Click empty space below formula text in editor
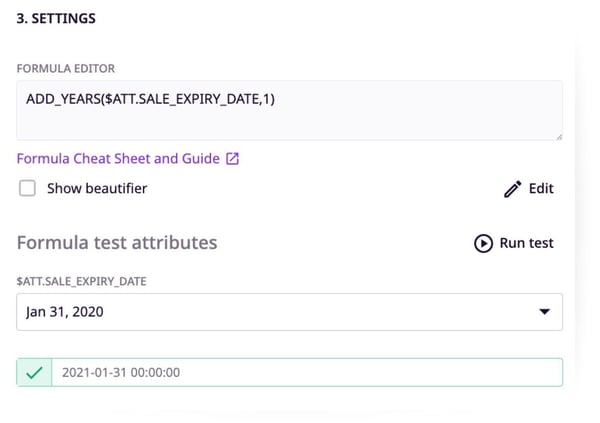Screen dimensions: 600x423 [x=289, y=124]
